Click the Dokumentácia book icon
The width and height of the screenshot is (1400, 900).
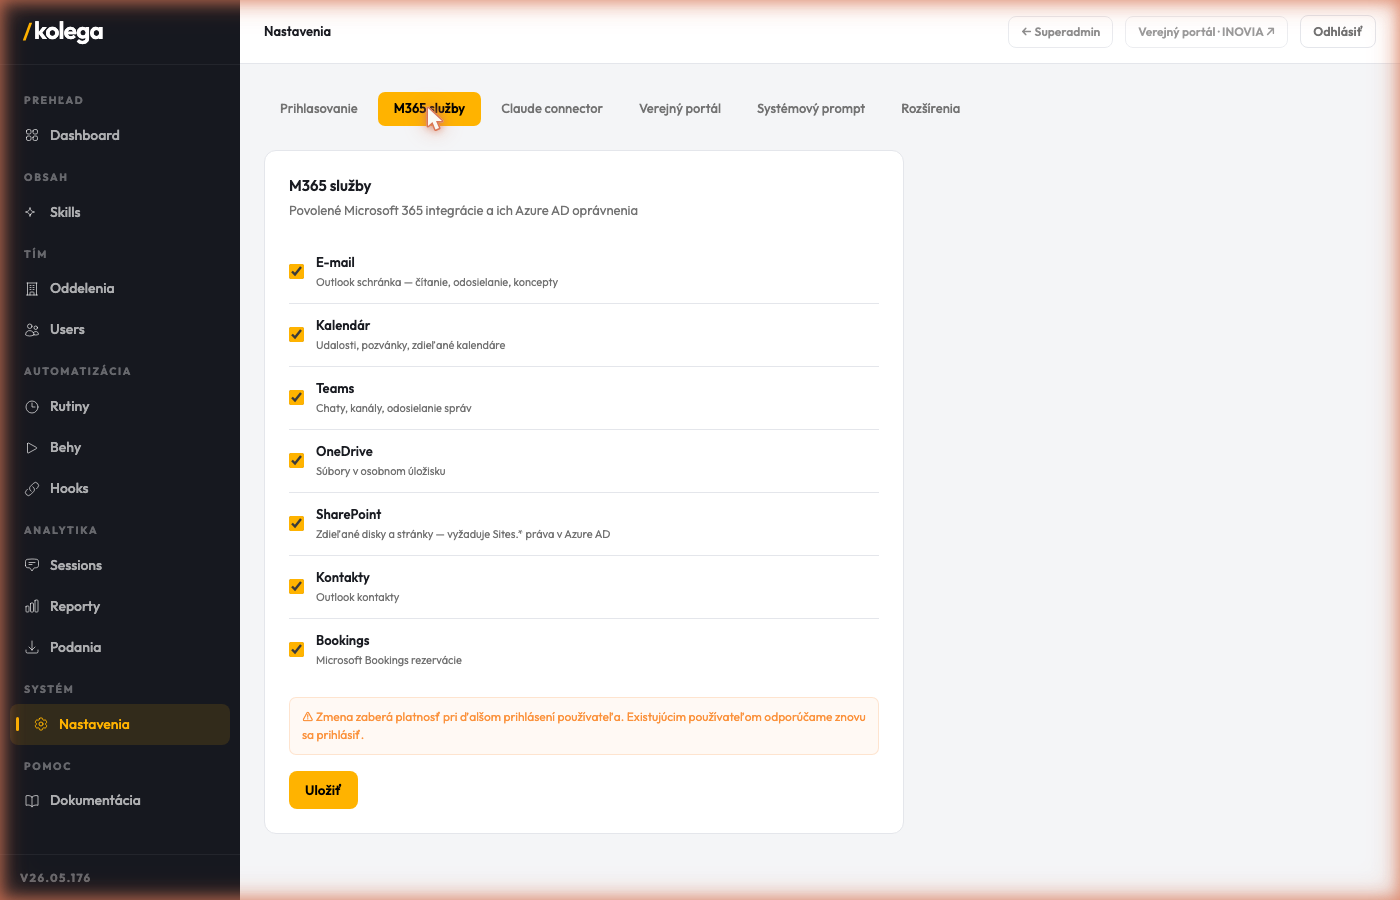(32, 800)
